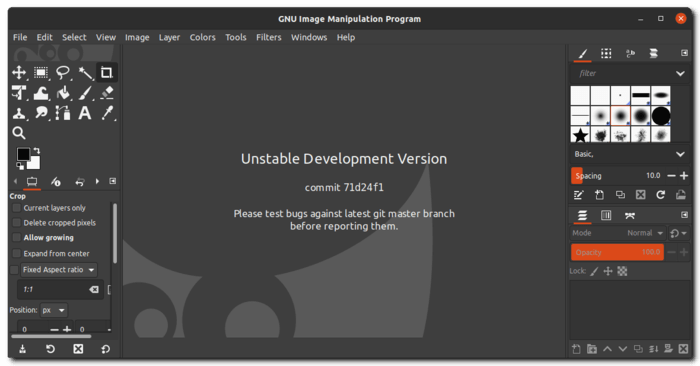Select the Crop tool
Viewport: 700px width, 366px height.
107,72
